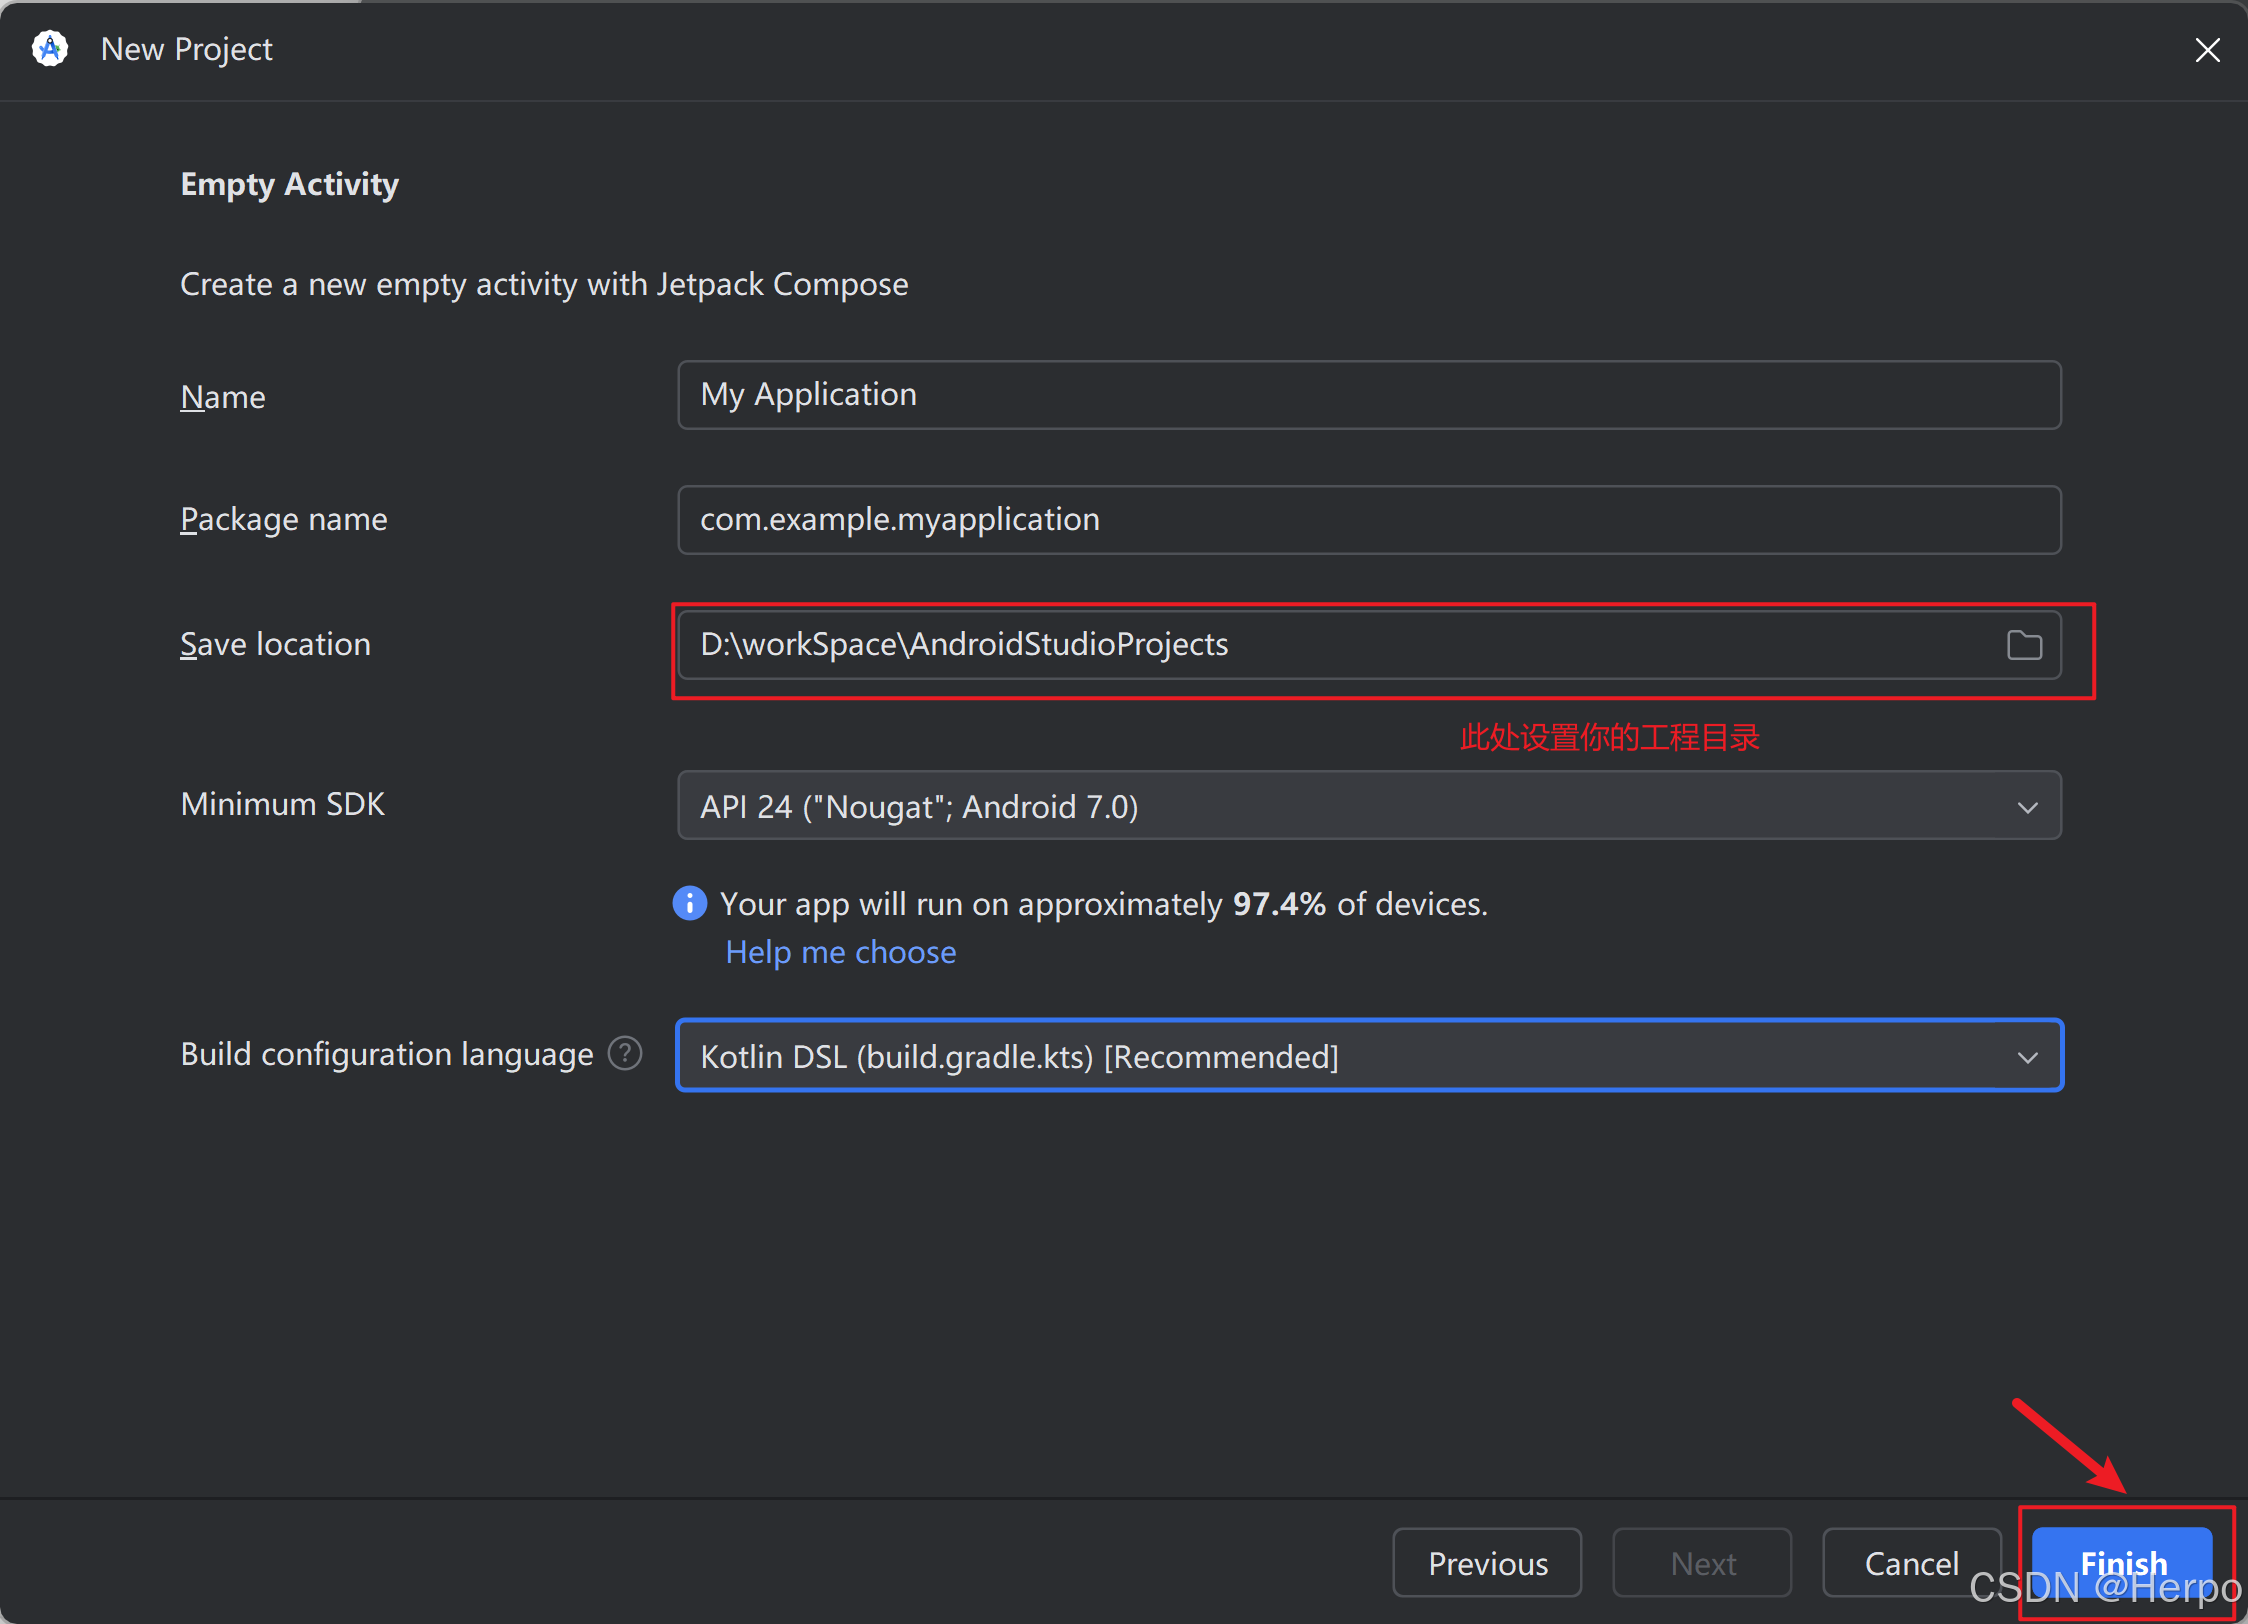This screenshot has width=2248, height=1624.
Task: Click the Package name input field
Action: point(1368,520)
